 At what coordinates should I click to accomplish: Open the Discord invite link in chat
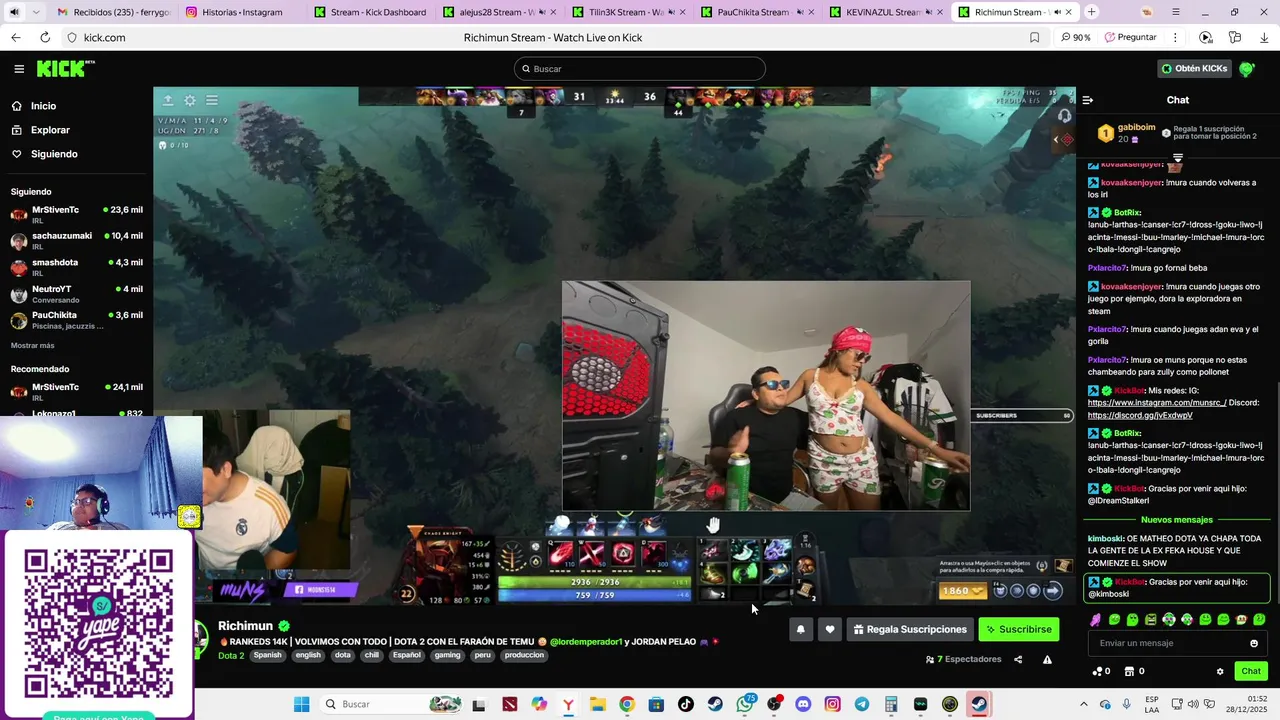(x=1140, y=415)
